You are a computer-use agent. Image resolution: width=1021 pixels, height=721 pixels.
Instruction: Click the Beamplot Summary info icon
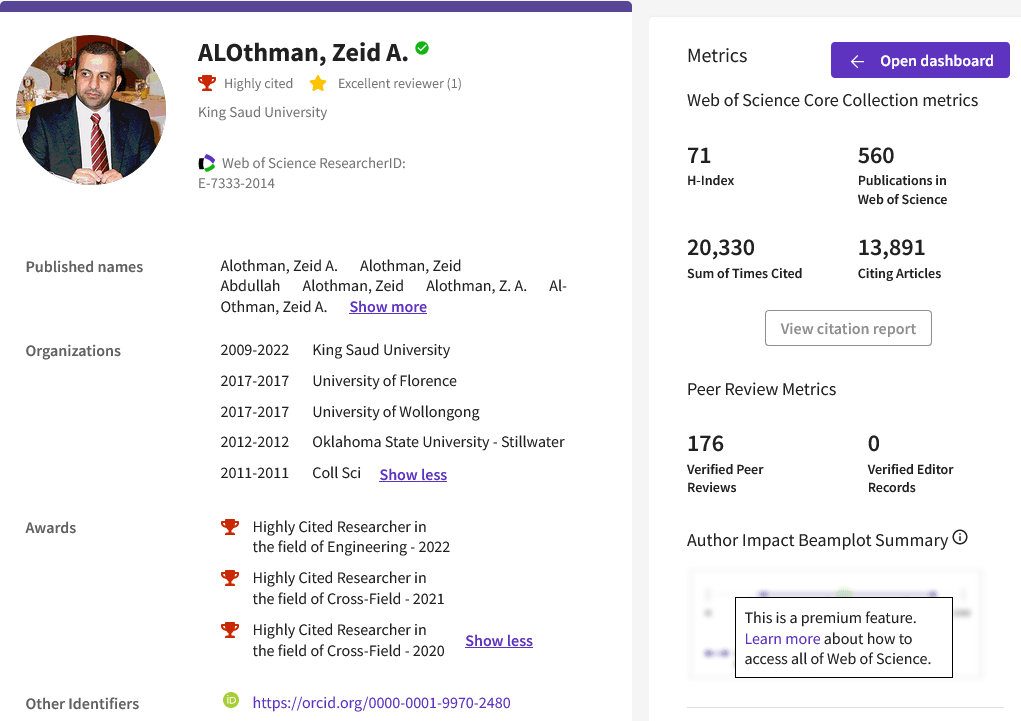[960, 538]
